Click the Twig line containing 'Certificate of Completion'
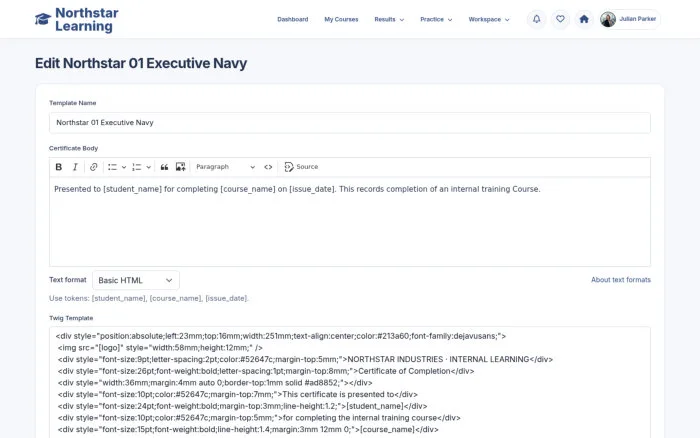The height and width of the screenshot is (438, 700). coord(266,371)
